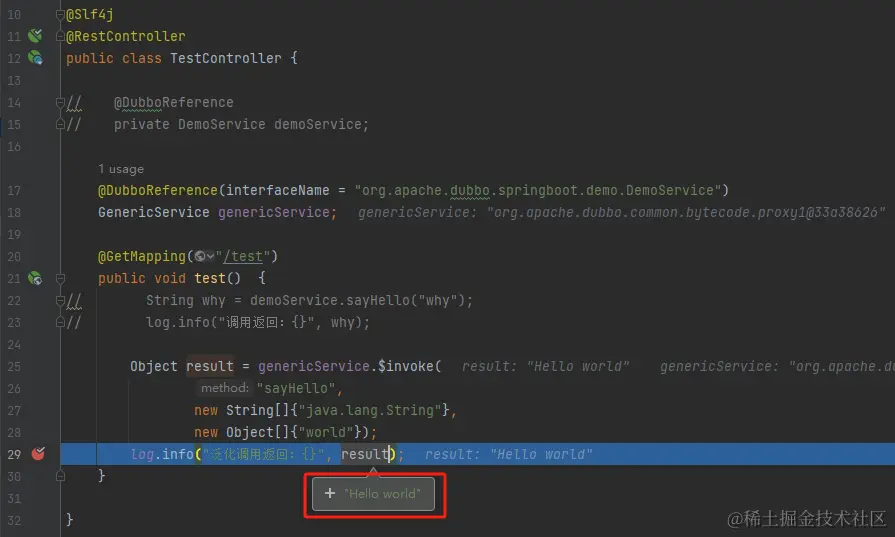Open the "/test" URL link
Viewport: 895px width, 537px height.
[x=243, y=256]
